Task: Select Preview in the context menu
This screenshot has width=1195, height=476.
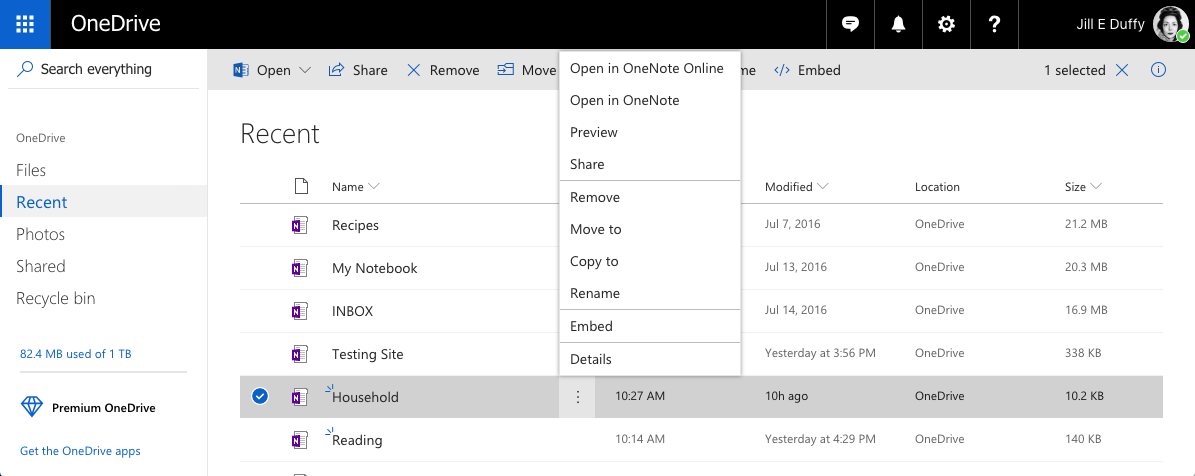Action: pos(650,133)
